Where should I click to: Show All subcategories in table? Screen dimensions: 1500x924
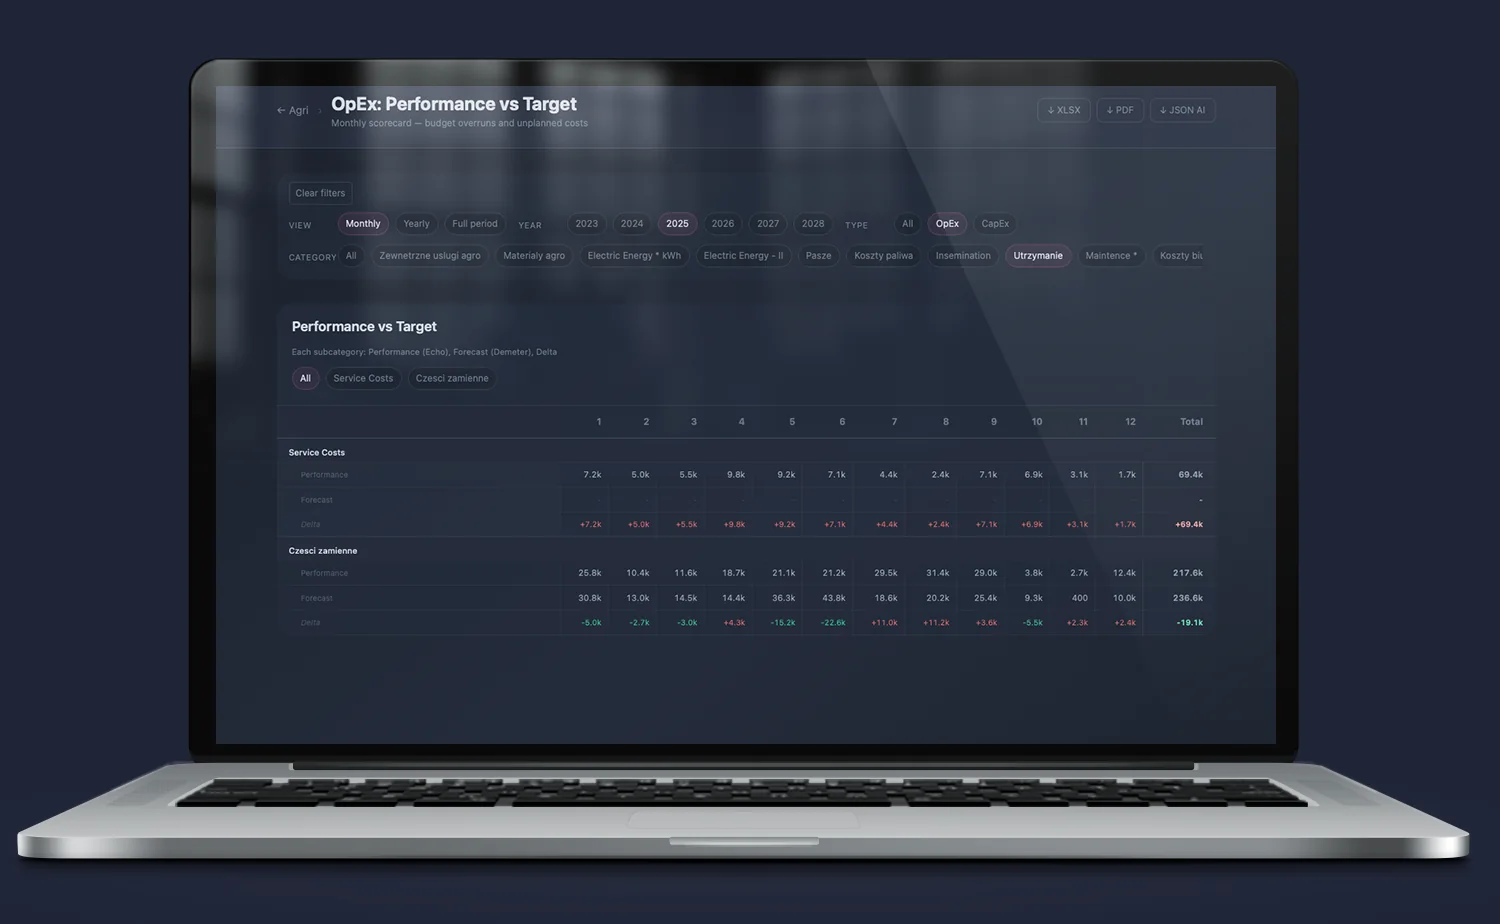tap(305, 378)
